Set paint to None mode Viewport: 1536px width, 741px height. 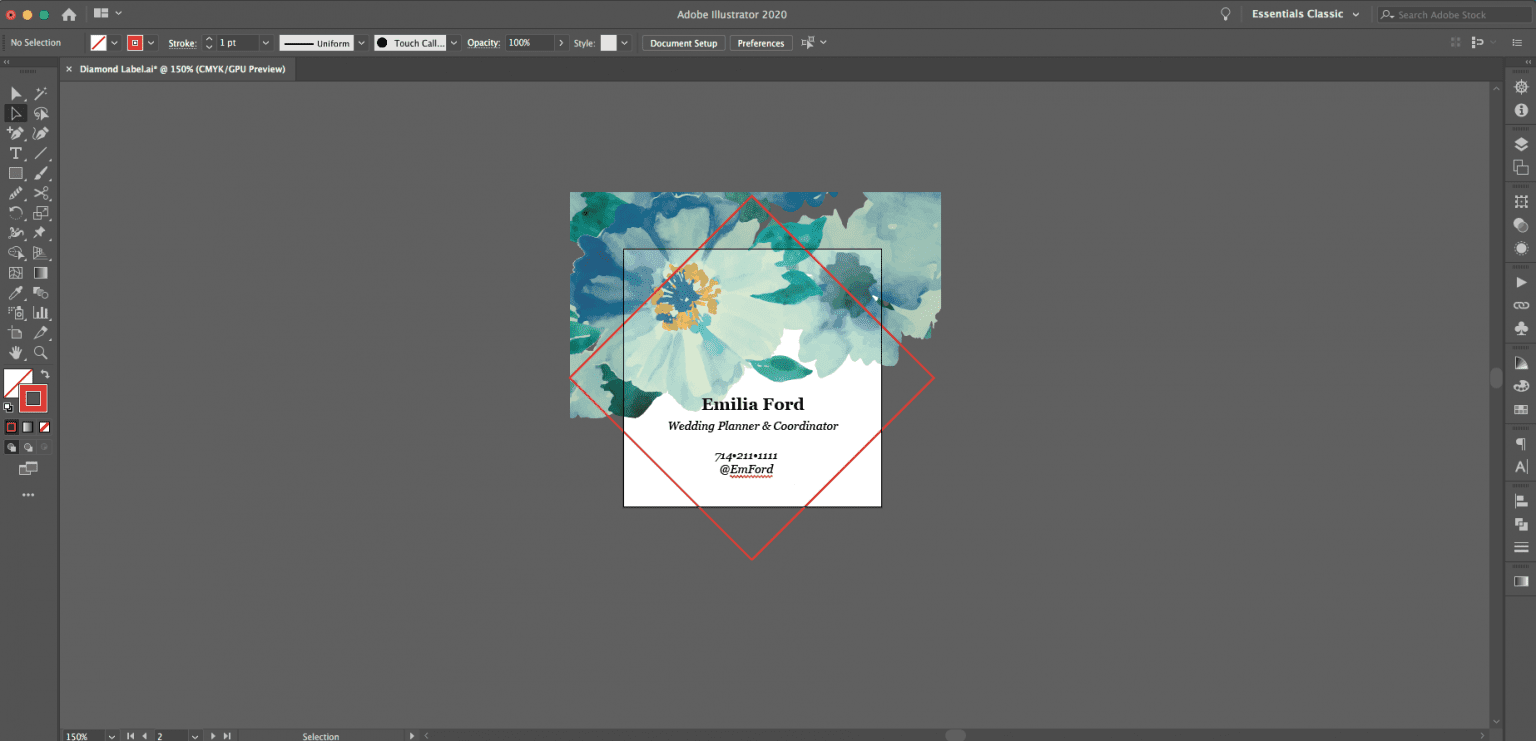(x=44, y=427)
